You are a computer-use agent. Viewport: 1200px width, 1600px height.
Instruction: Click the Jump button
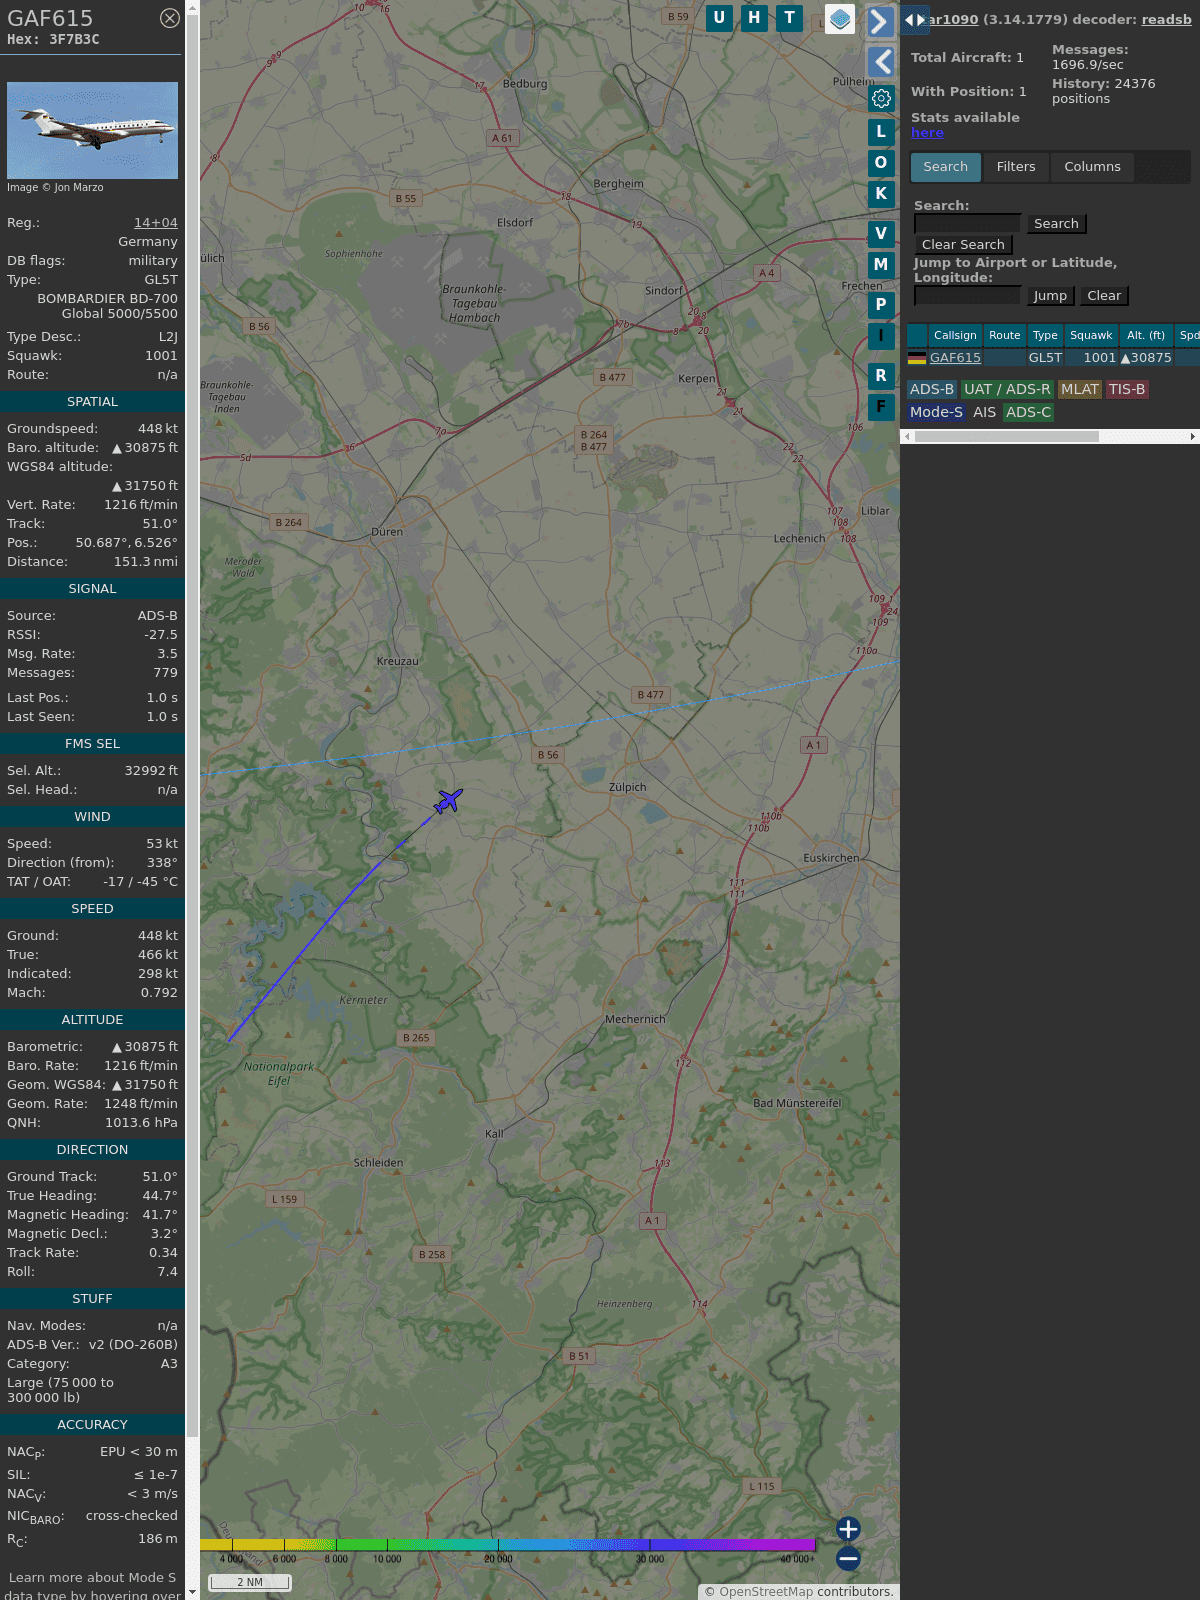point(1050,296)
